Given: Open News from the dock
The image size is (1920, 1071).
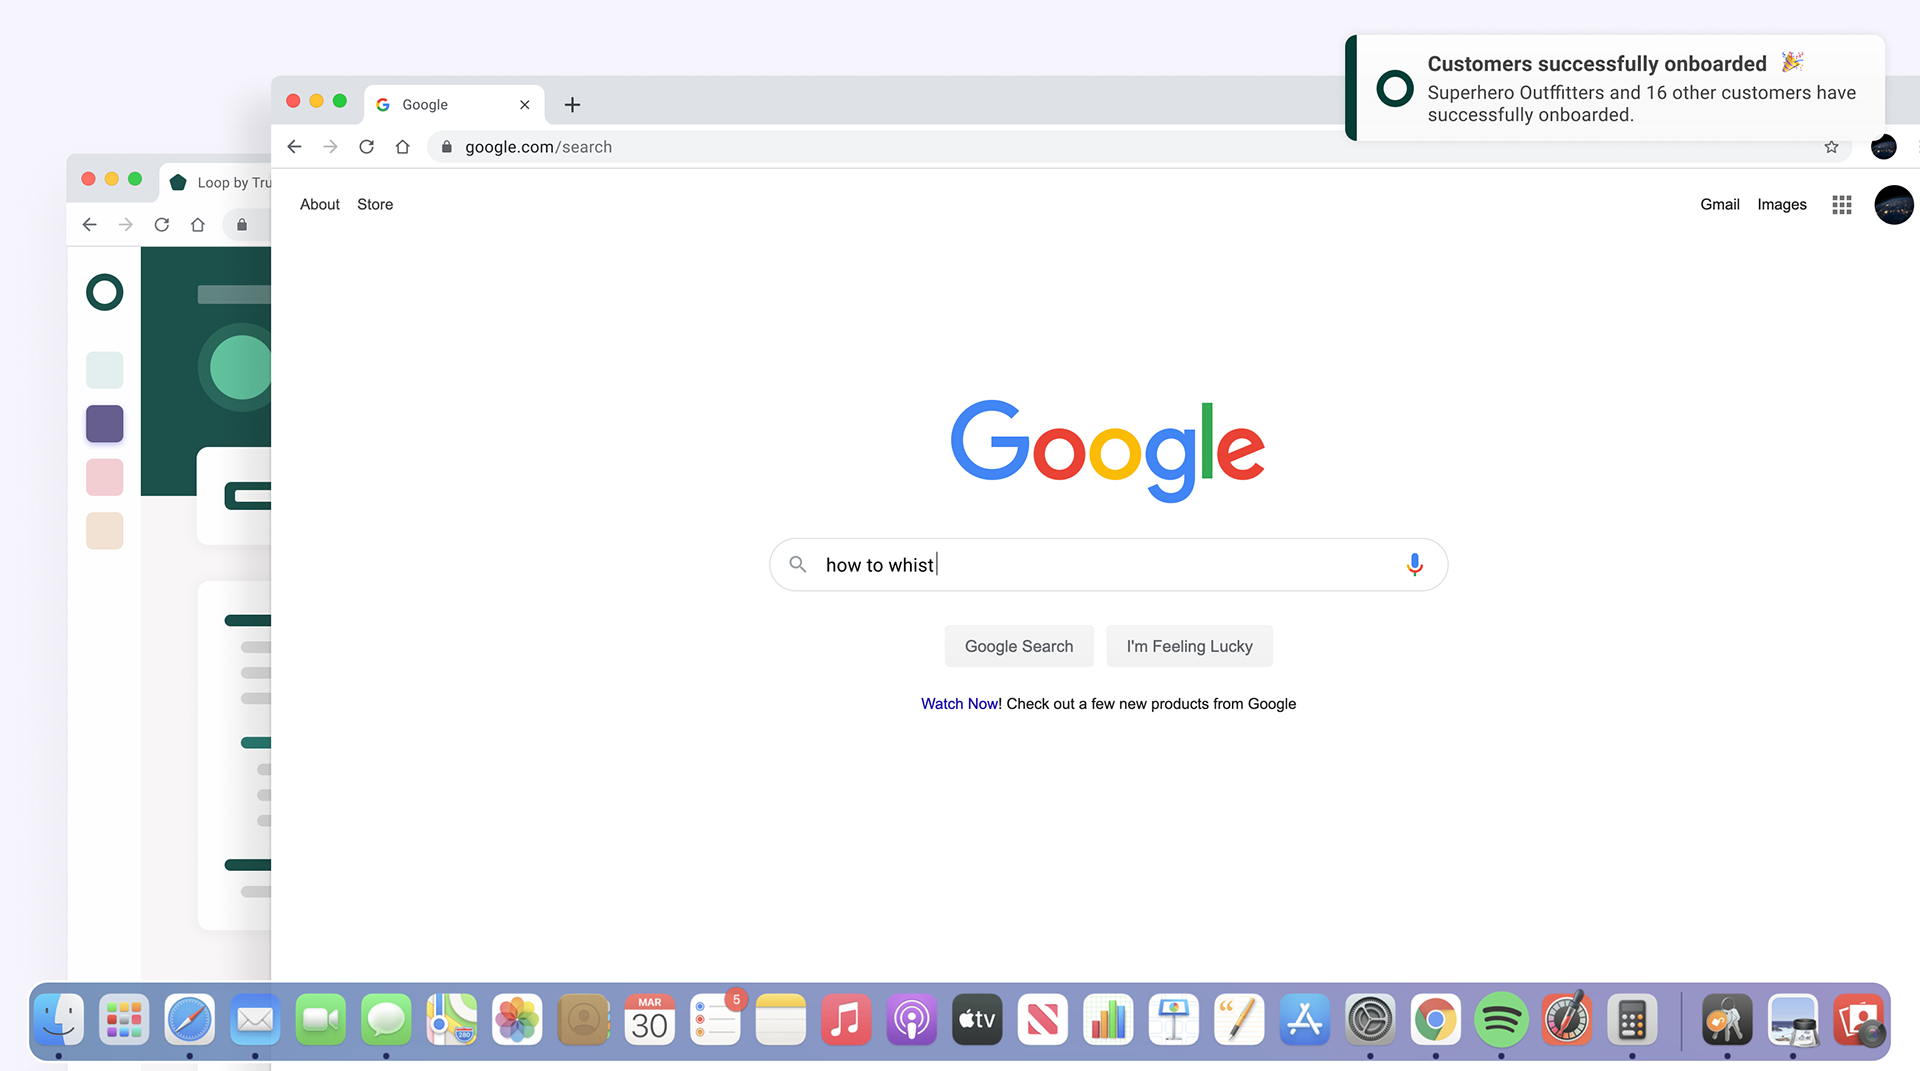Looking at the screenshot, I should pyautogui.click(x=1042, y=1020).
